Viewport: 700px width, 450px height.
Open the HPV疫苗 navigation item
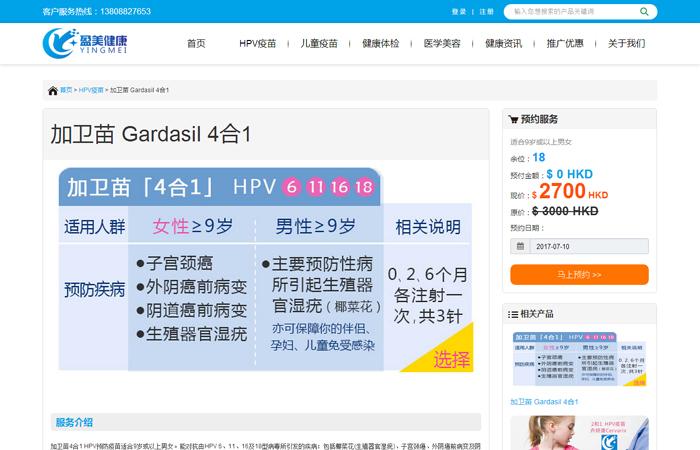[258, 43]
